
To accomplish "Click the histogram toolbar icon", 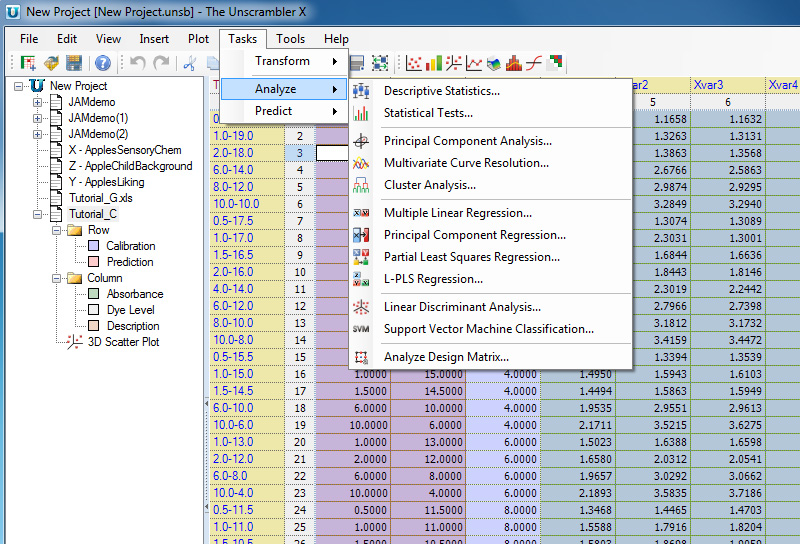I will 514,63.
